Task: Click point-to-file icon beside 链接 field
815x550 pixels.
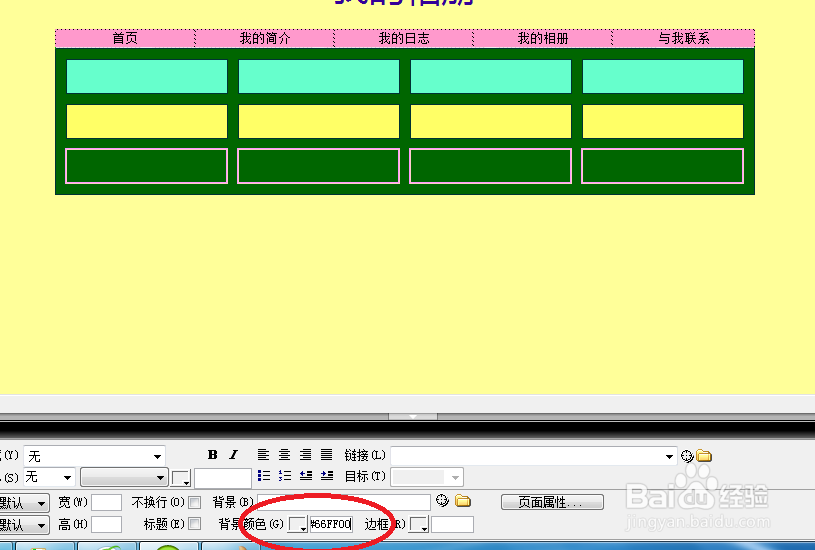Action: click(x=687, y=456)
